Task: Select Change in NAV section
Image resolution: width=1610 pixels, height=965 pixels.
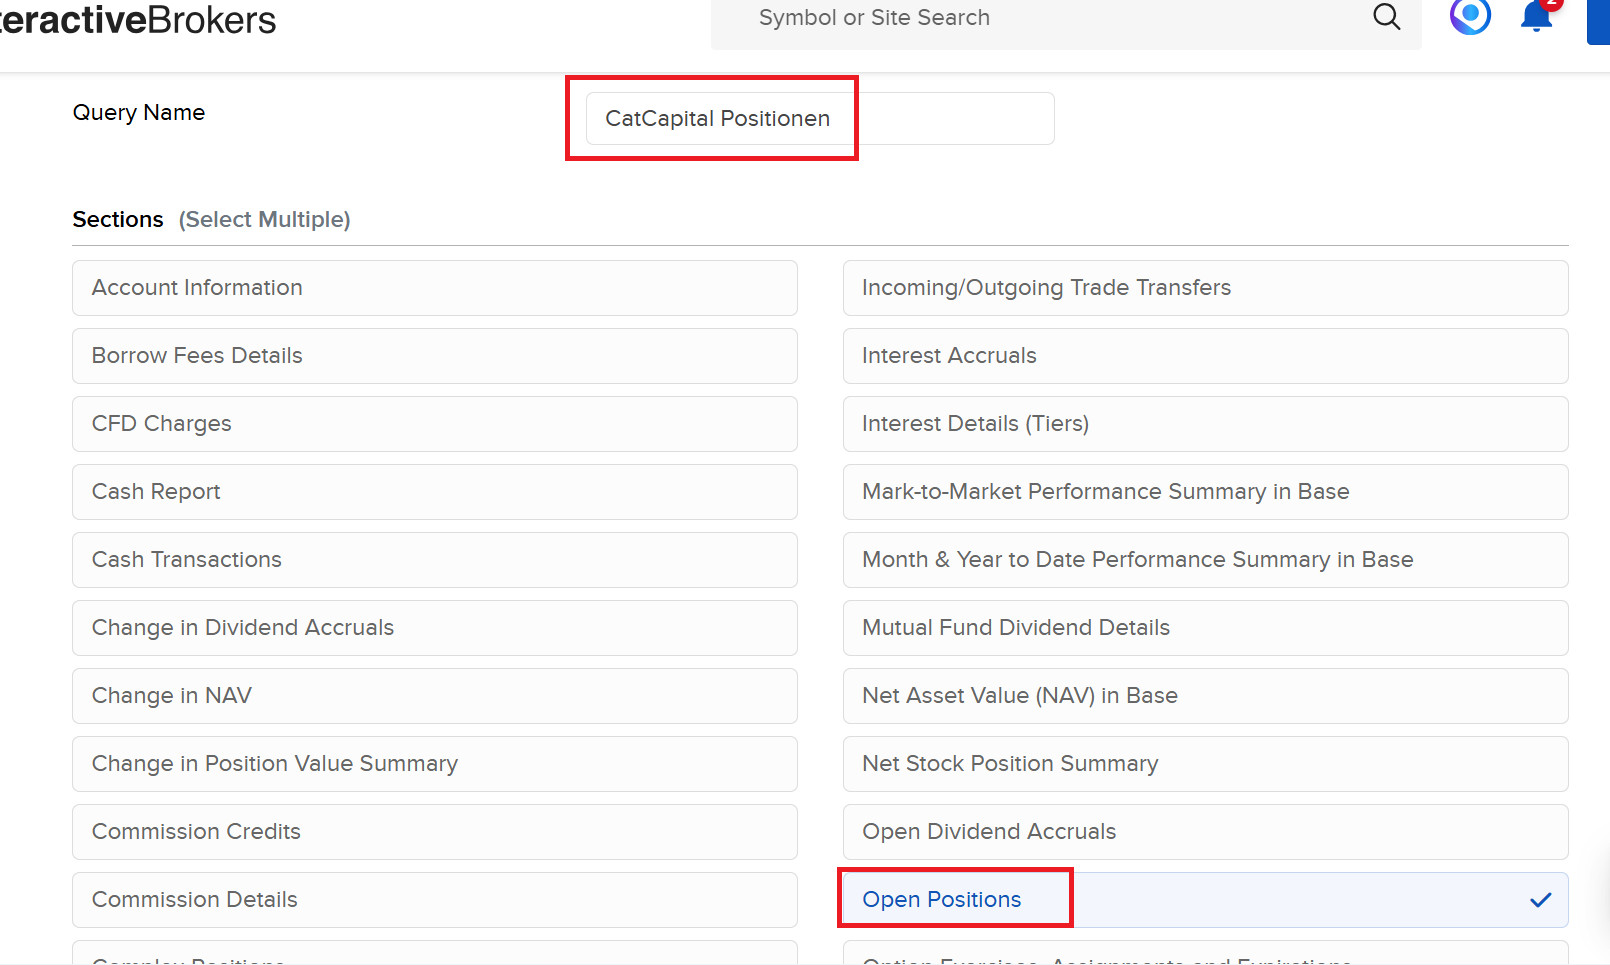Action: point(434,696)
